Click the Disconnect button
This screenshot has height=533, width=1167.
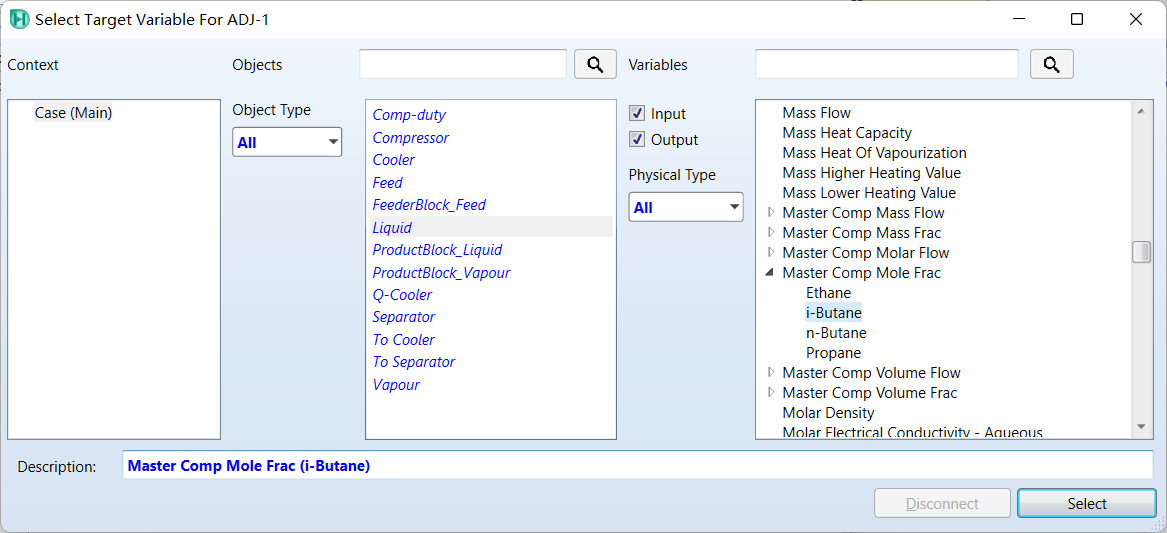(x=942, y=504)
